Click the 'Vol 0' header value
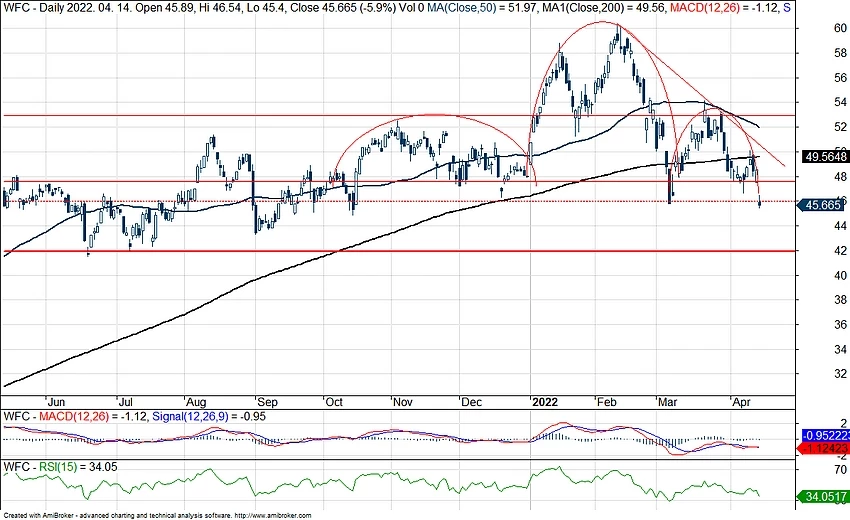850x520 pixels. [x=411, y=8]
